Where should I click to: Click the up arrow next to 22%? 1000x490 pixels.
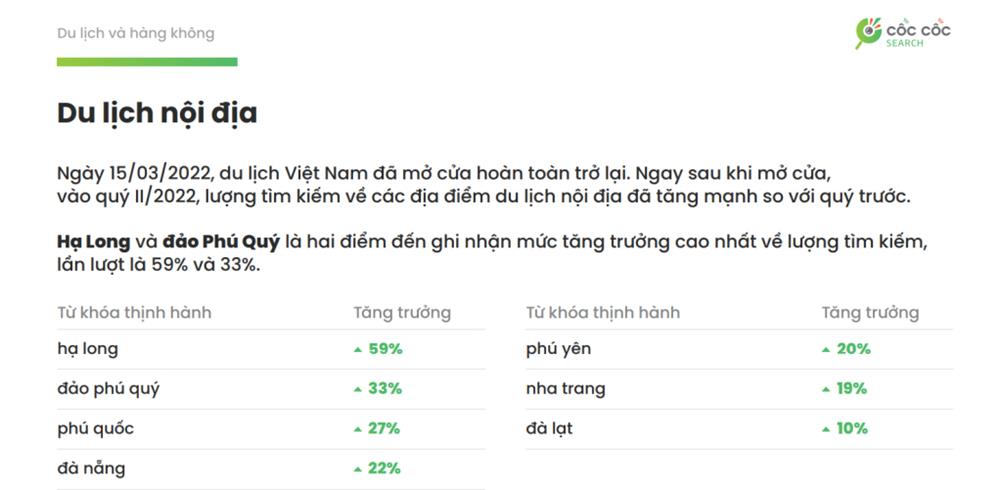point(358,470)
